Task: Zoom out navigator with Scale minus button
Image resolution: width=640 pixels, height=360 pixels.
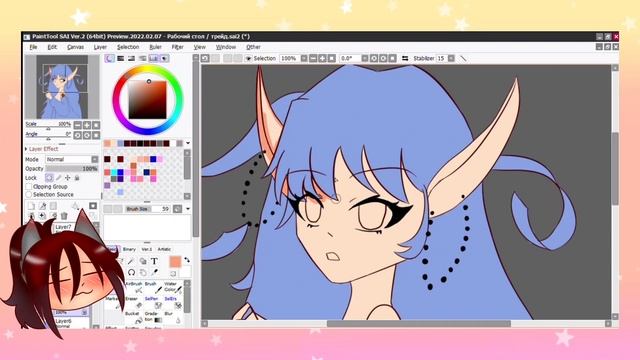Action: 78,125
